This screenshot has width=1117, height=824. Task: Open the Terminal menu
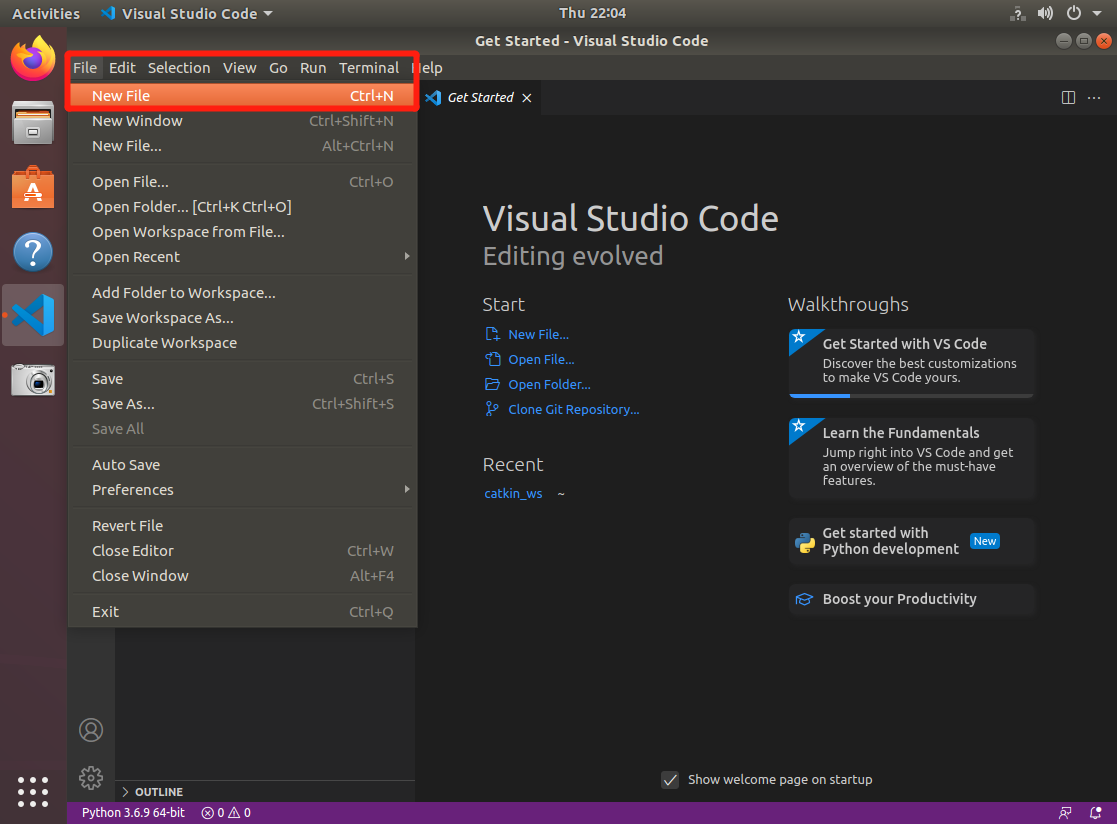[368, 68]
